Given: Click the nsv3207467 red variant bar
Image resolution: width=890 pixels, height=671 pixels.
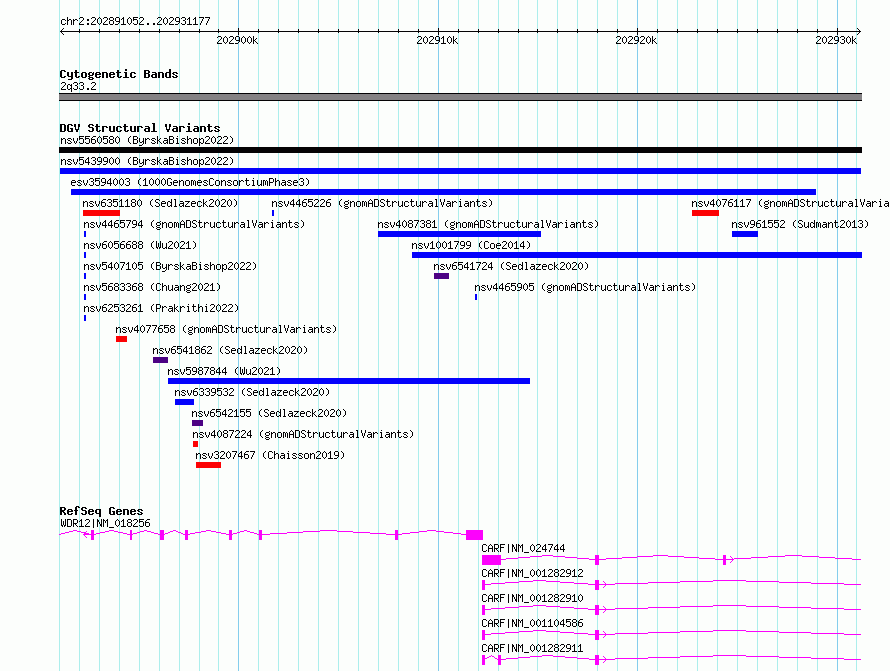Looking at the screenshot, I should click(208, 465).
